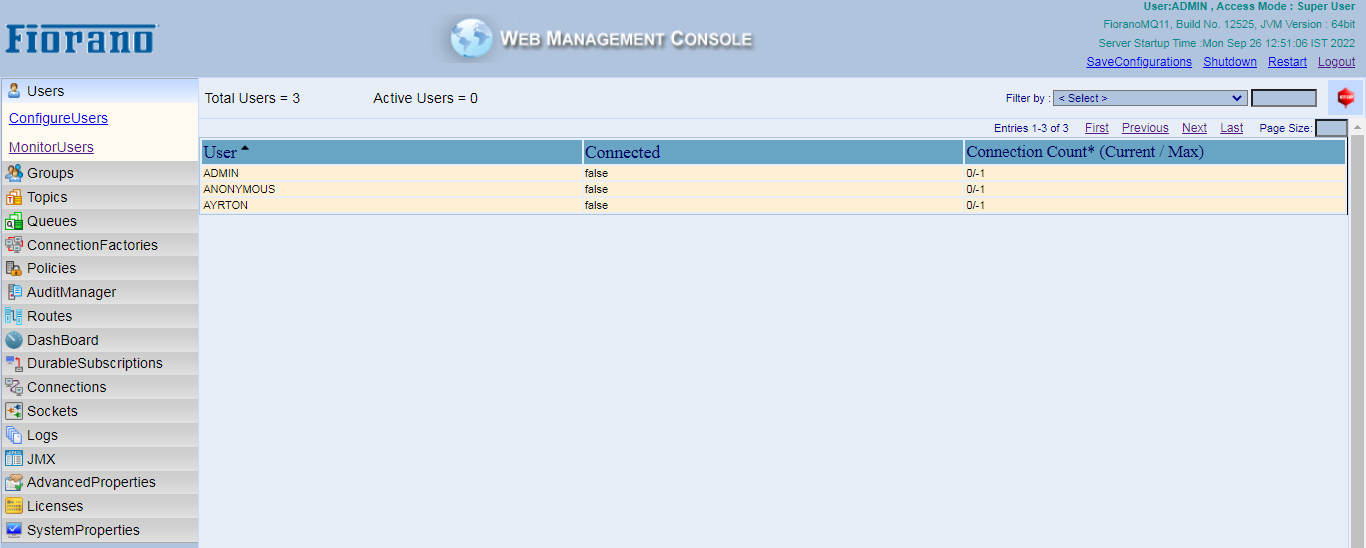
Task: Click the SystemProperties monitor icon
Action: point(14,530)
